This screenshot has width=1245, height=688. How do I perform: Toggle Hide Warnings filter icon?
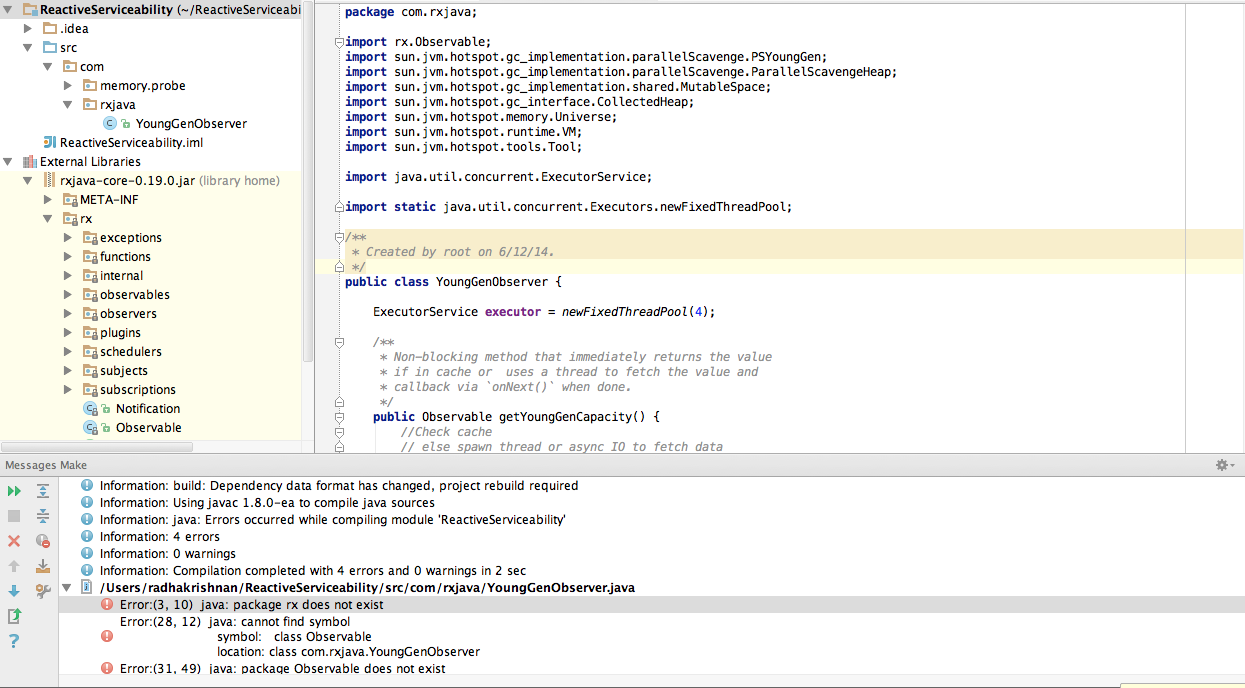pyautogui.click(x=43, y=541)
